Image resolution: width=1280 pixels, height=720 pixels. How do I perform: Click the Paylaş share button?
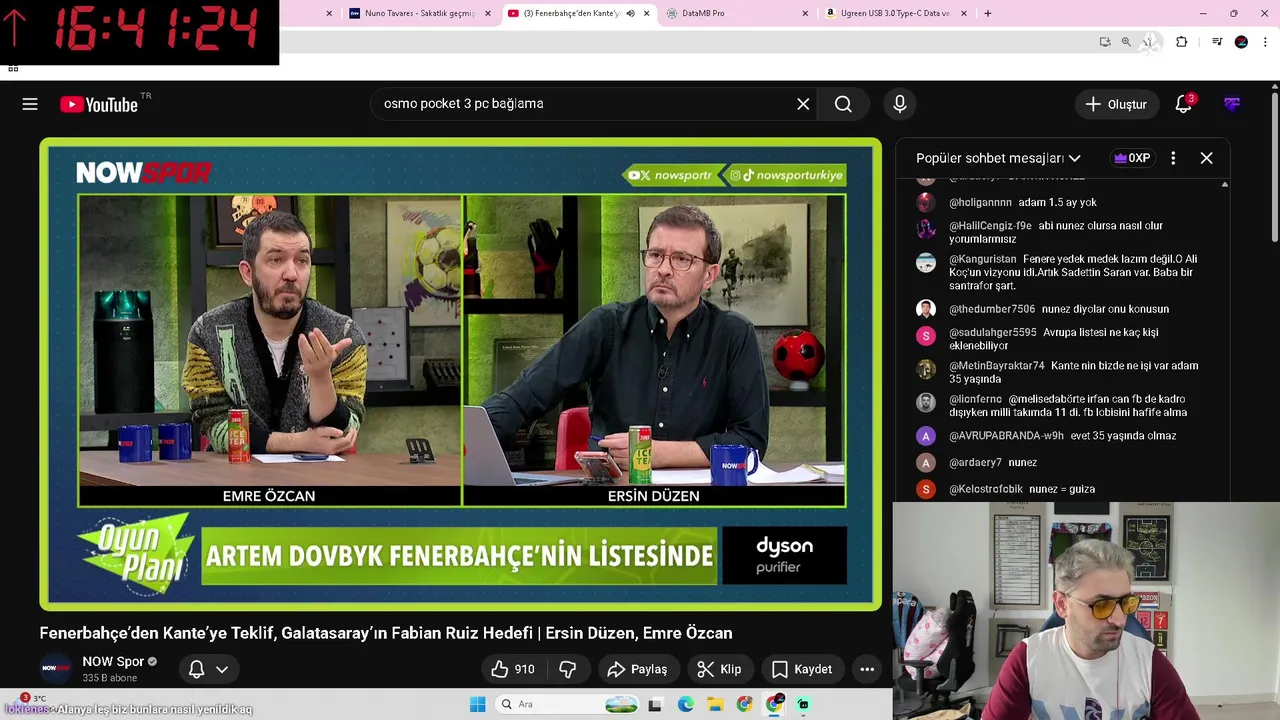coord(637,669)
